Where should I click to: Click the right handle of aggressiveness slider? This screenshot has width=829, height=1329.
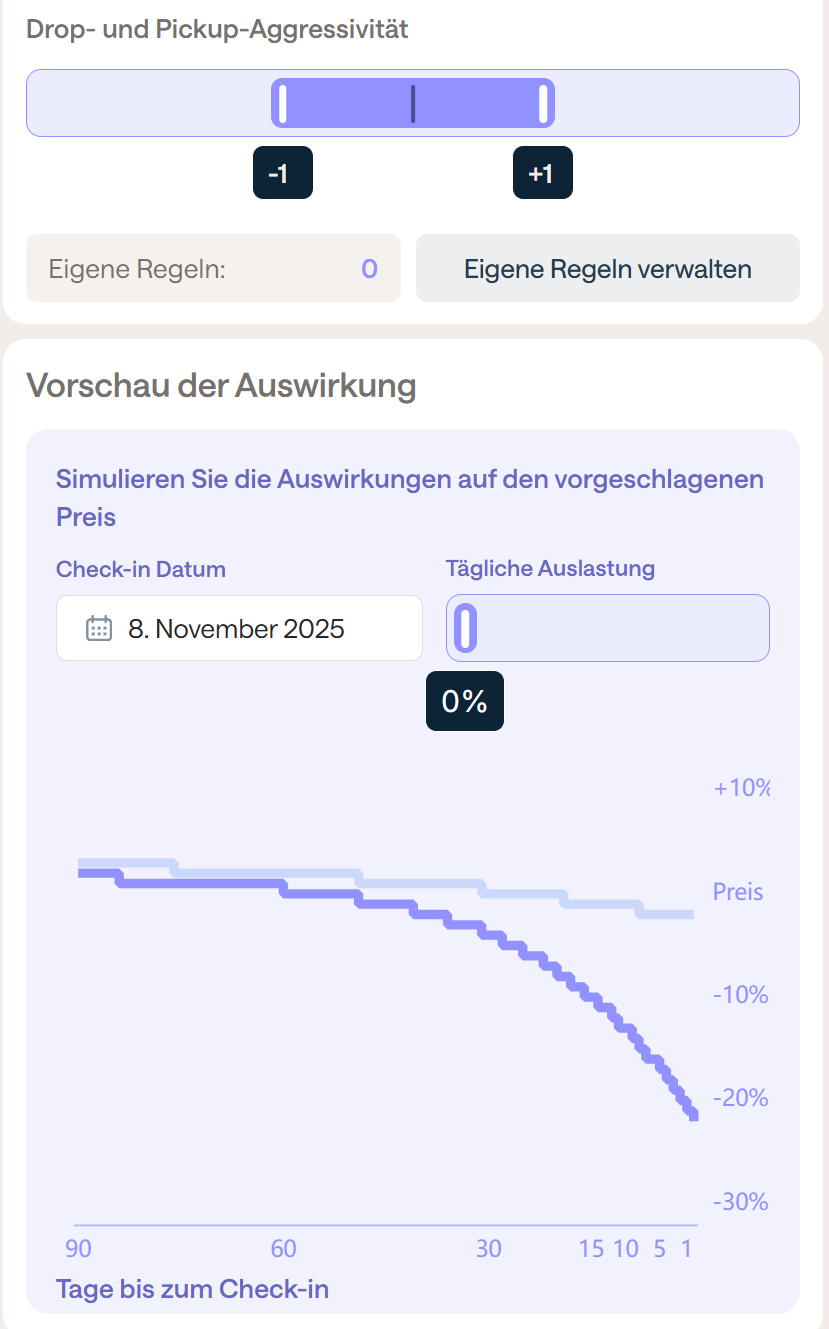click(543, 103)
